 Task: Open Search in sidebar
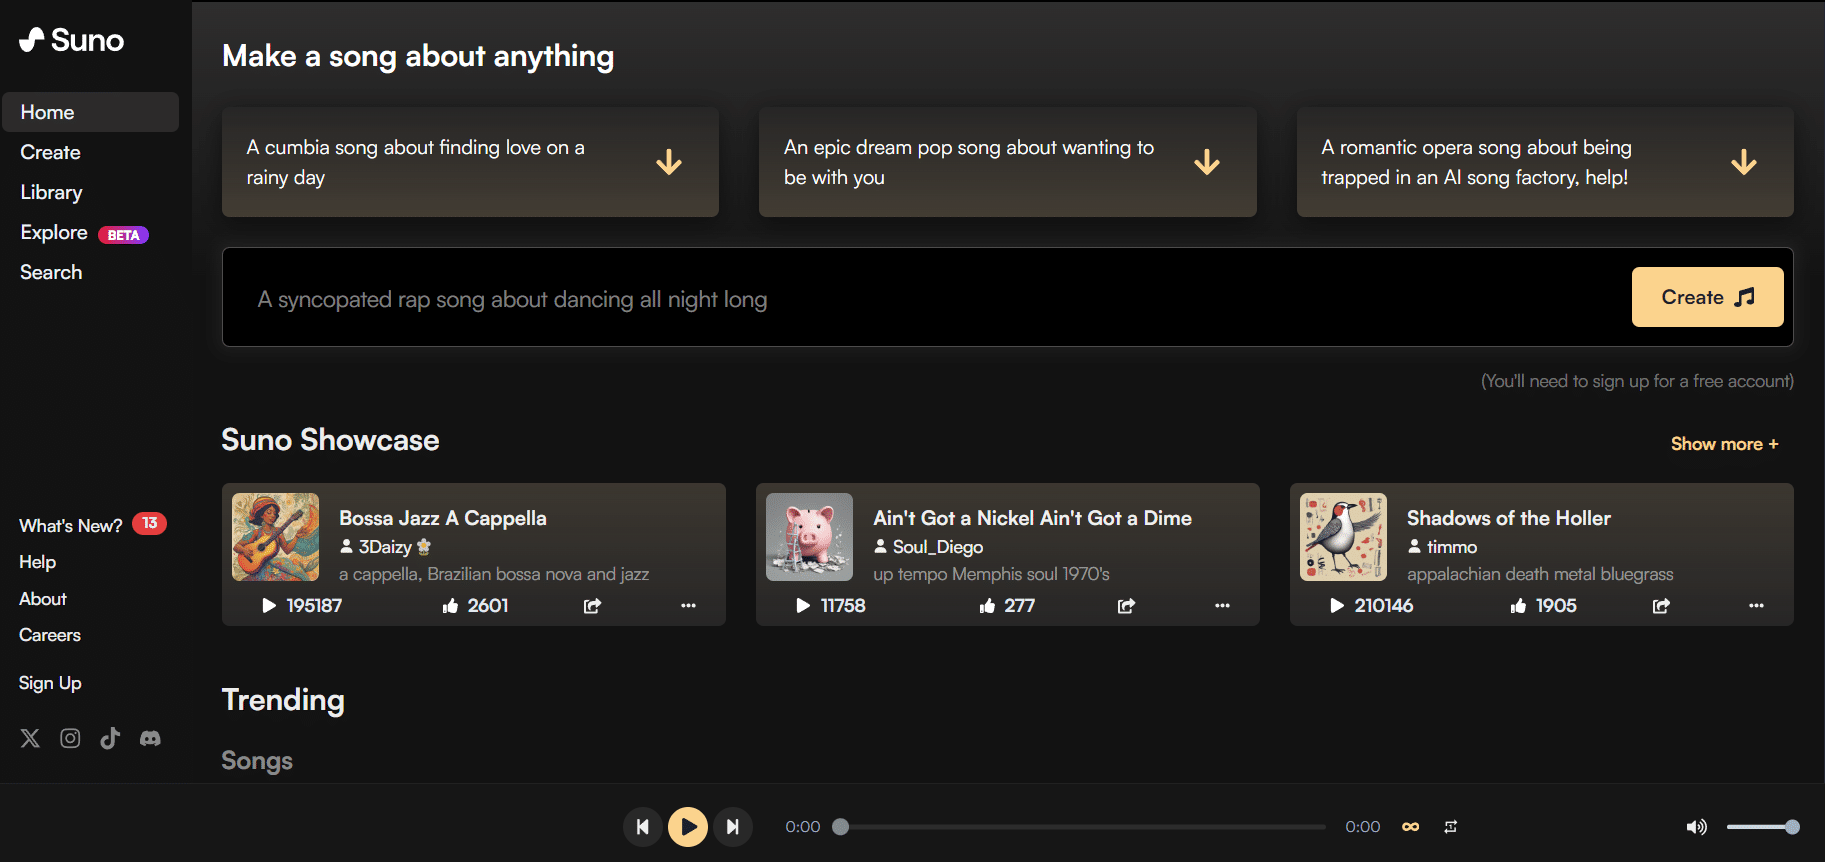point(51,272)
